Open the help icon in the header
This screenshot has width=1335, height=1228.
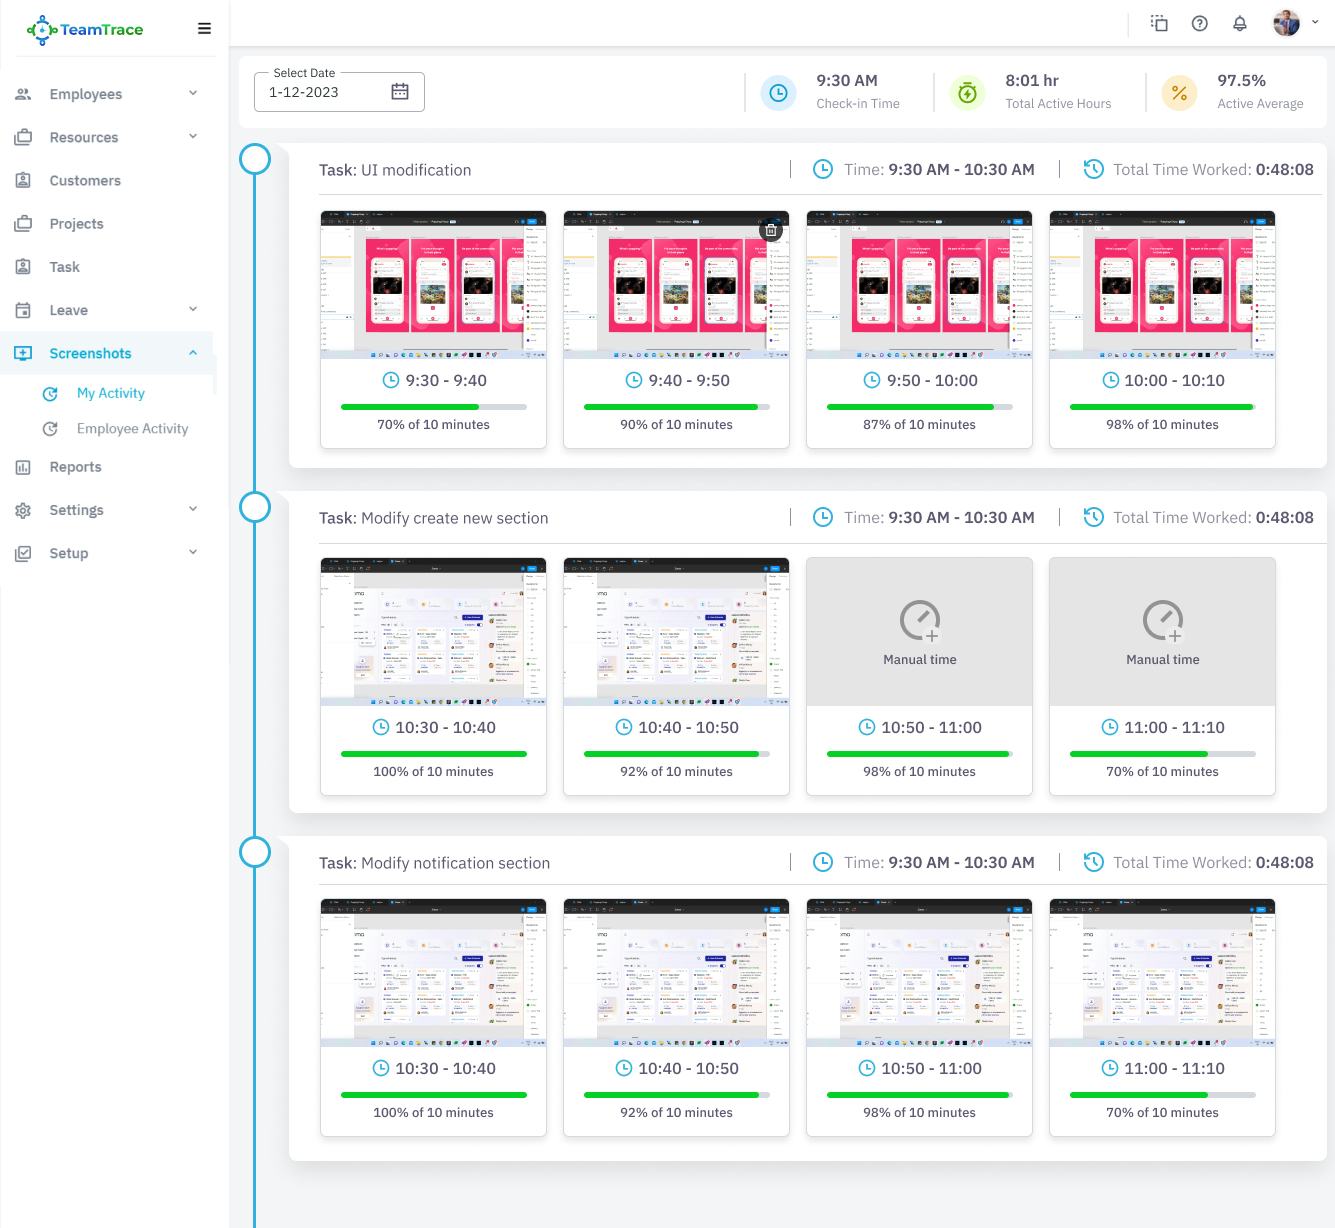tap(1199, 22)
